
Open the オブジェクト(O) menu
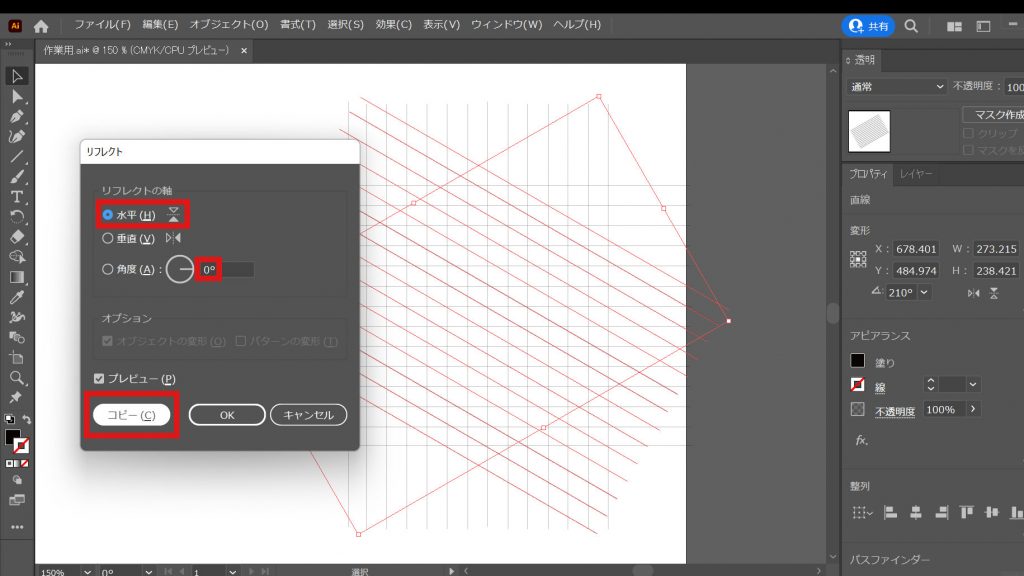[229, 24]
